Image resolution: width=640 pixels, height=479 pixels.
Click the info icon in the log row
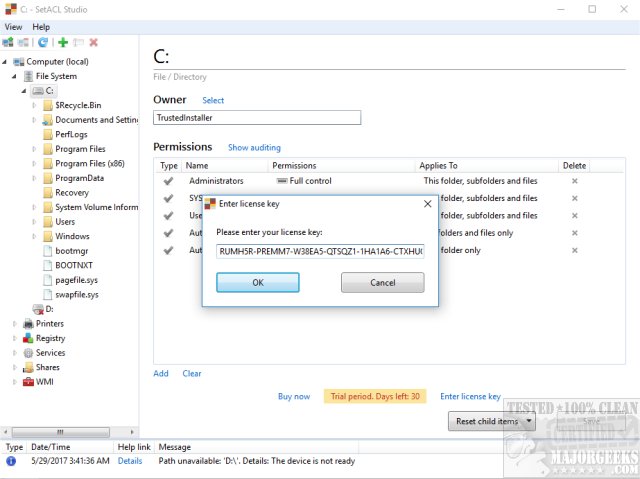(11, 461)
